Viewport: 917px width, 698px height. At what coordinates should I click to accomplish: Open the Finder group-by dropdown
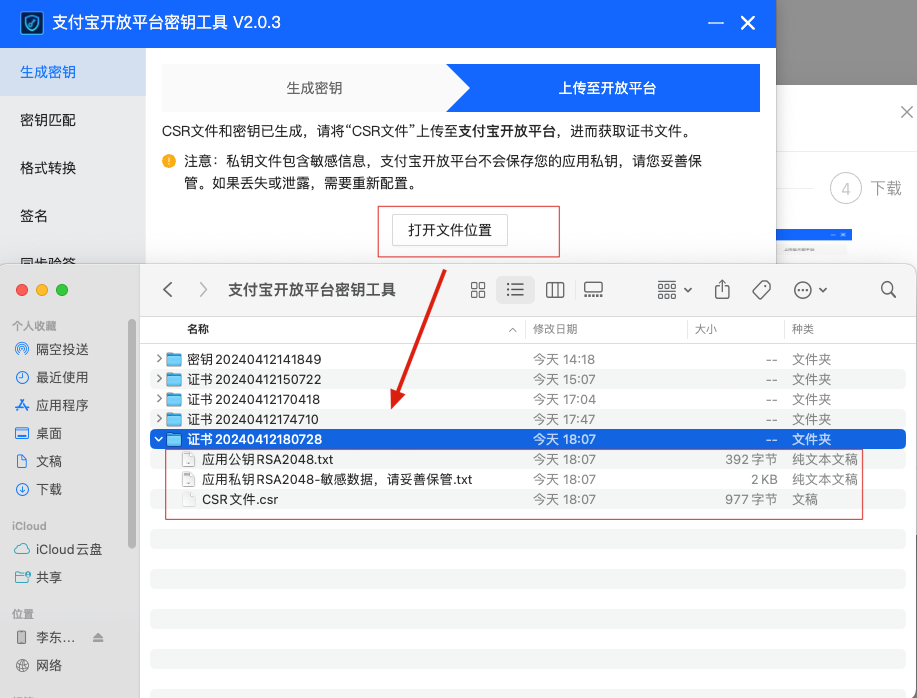pos(675,290)
